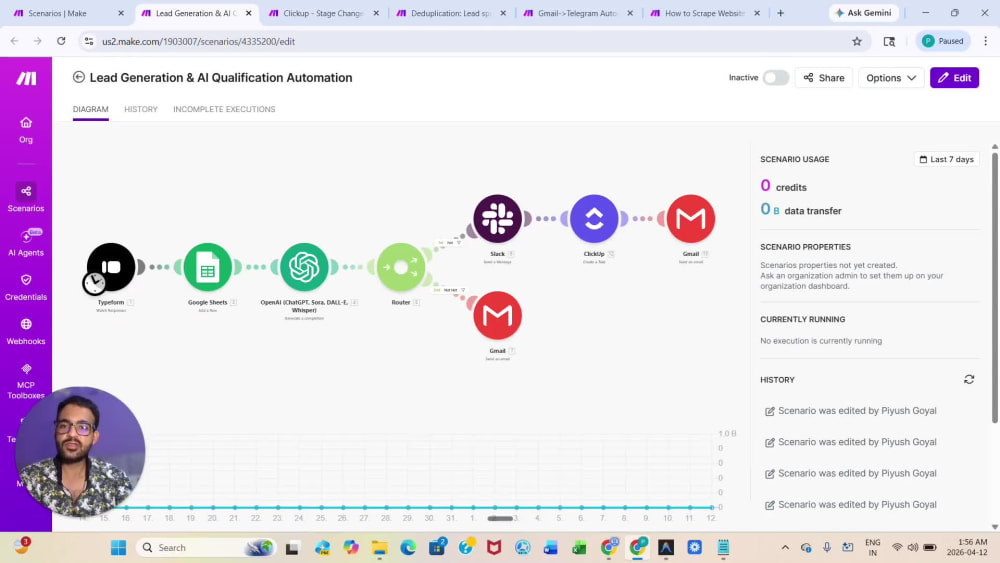
Task: Go back using arrow beside scenario title
Action: click(x=78, y=77)
